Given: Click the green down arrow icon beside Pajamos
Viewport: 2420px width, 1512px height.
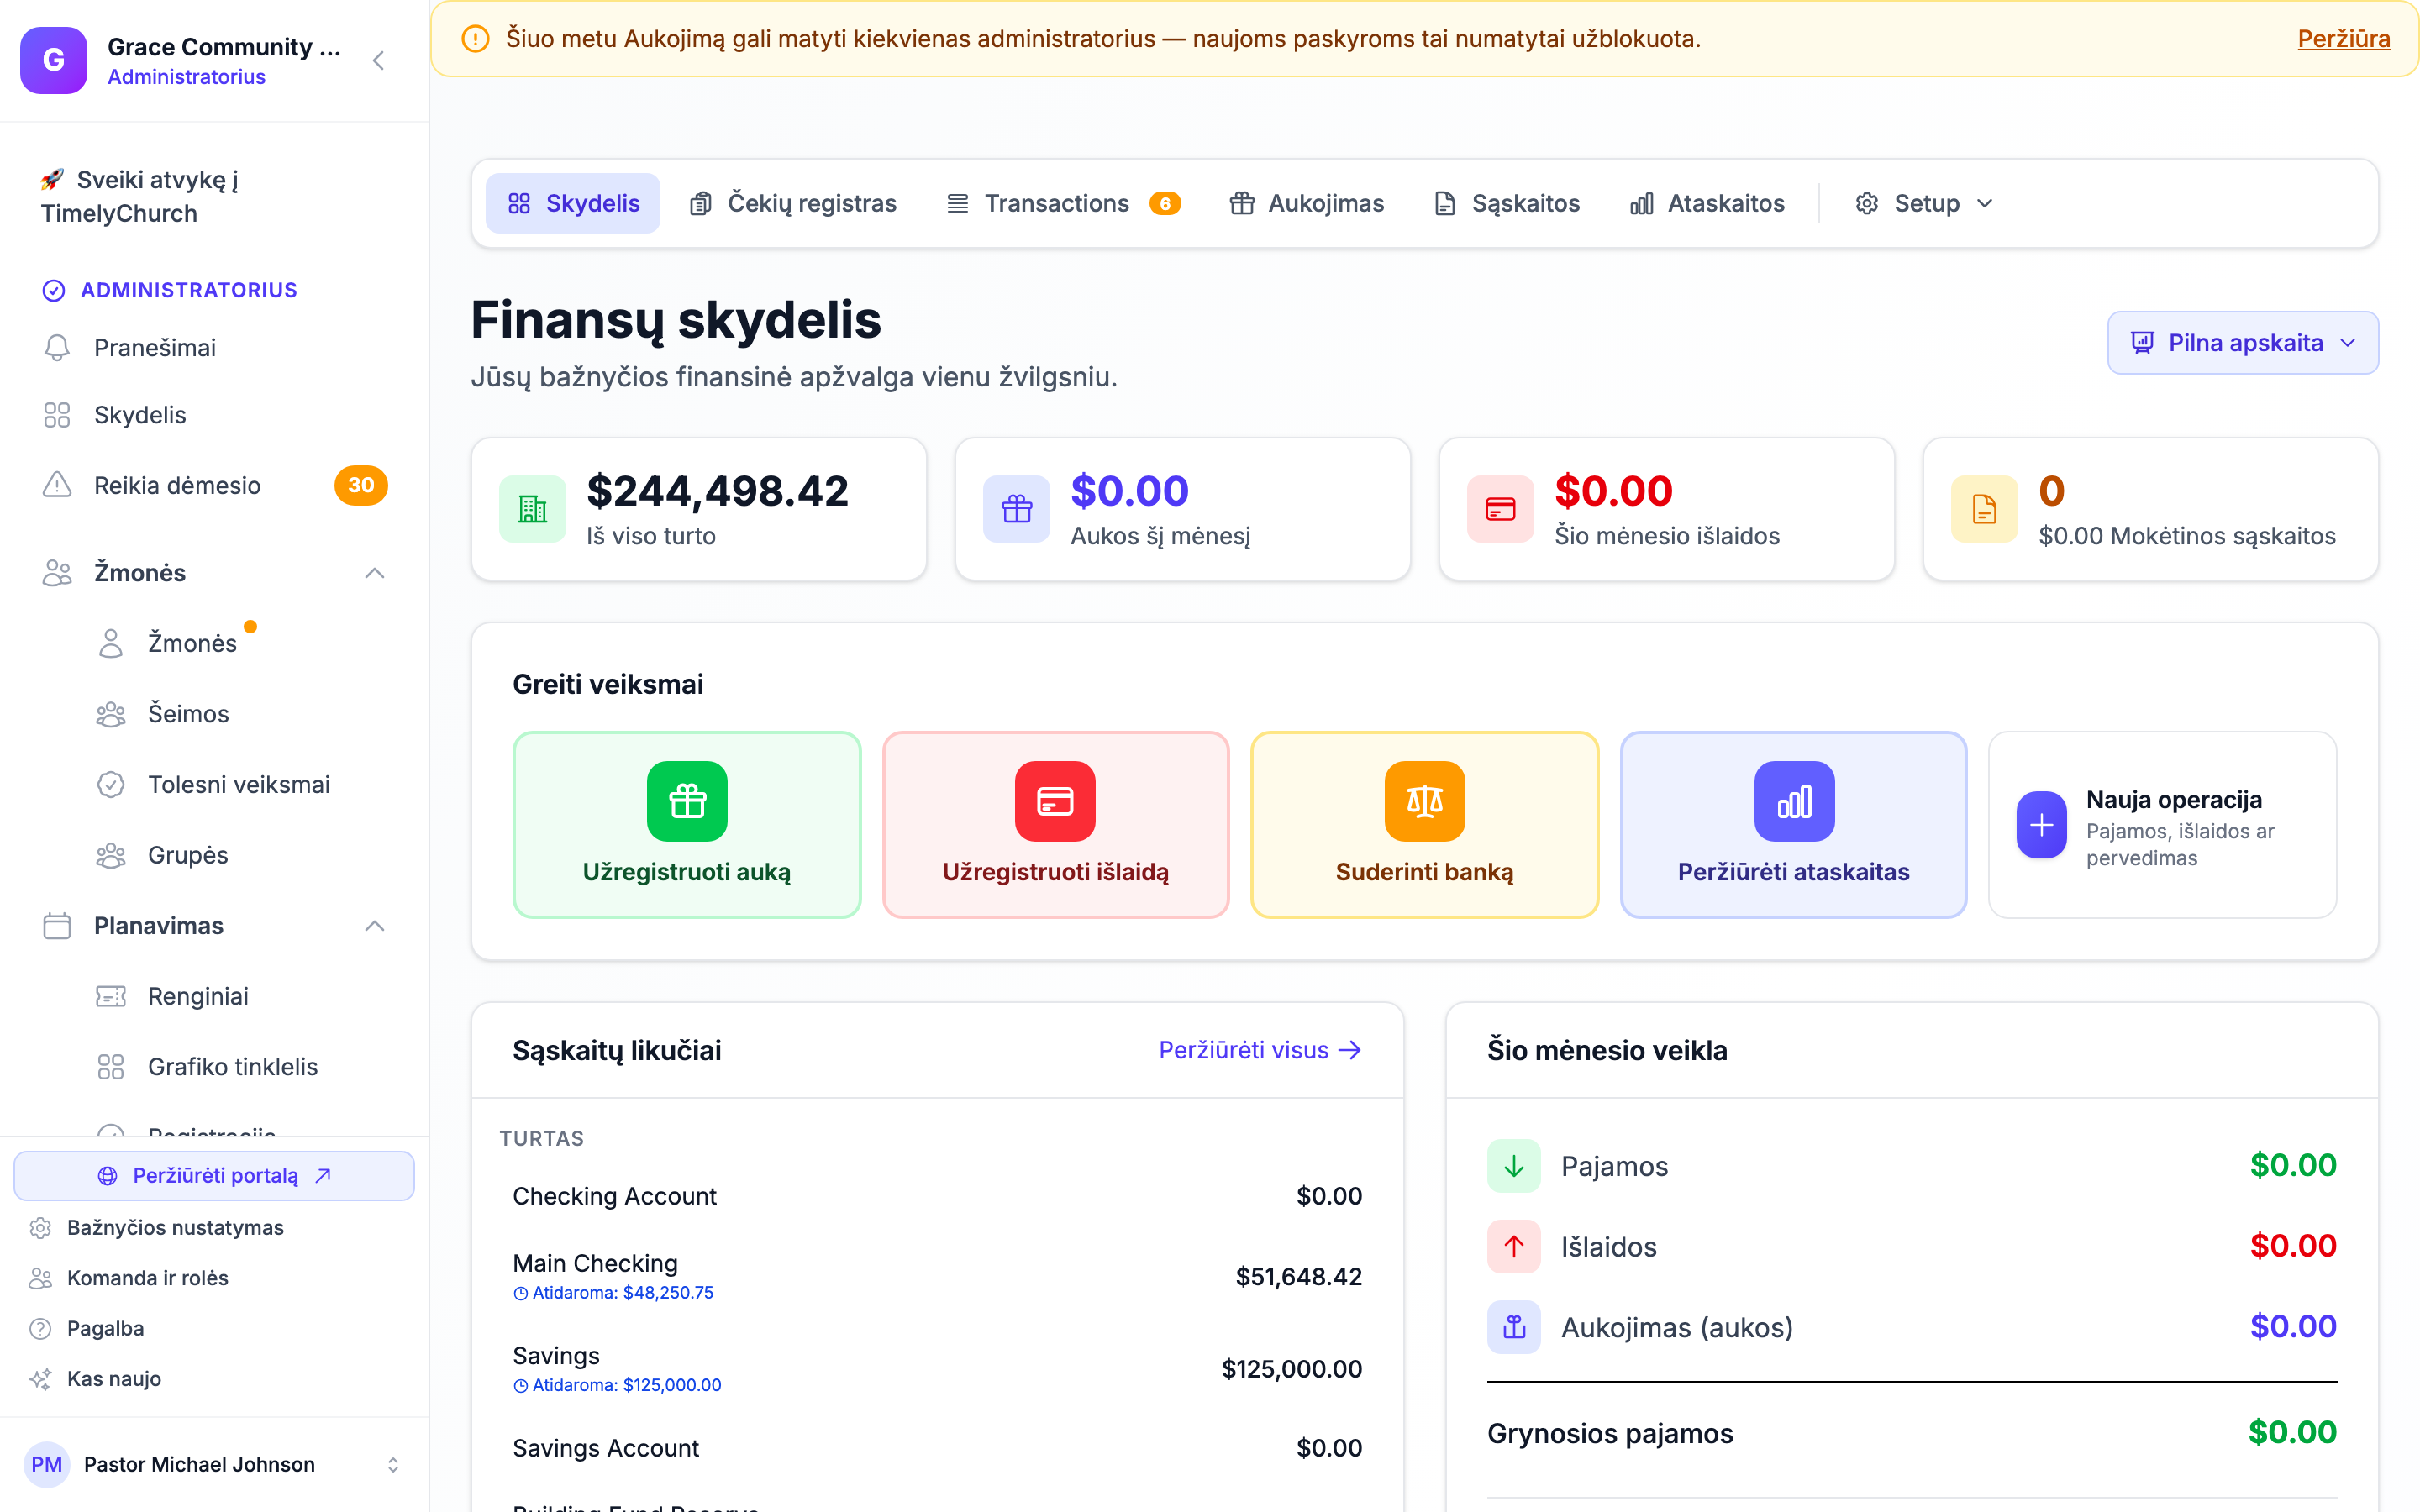Looking at the screenshot, I should click(x=1514, y=1166).
